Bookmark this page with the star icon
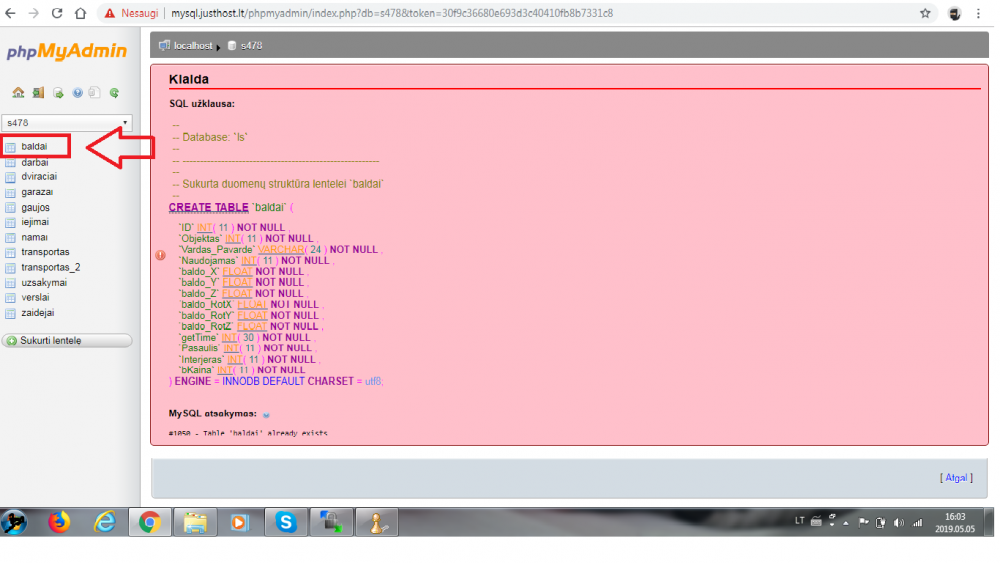 [925, 13]
